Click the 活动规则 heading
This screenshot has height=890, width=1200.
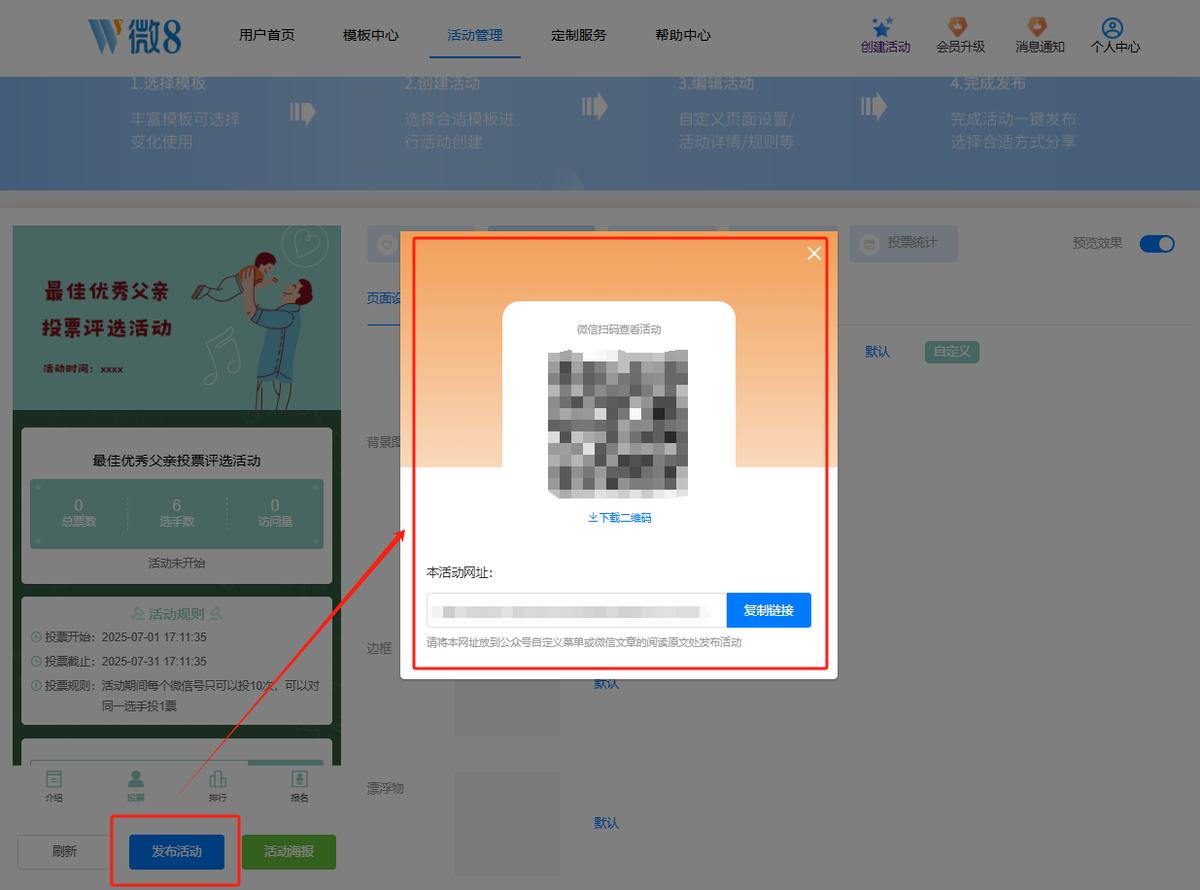(x=177, y=614)
